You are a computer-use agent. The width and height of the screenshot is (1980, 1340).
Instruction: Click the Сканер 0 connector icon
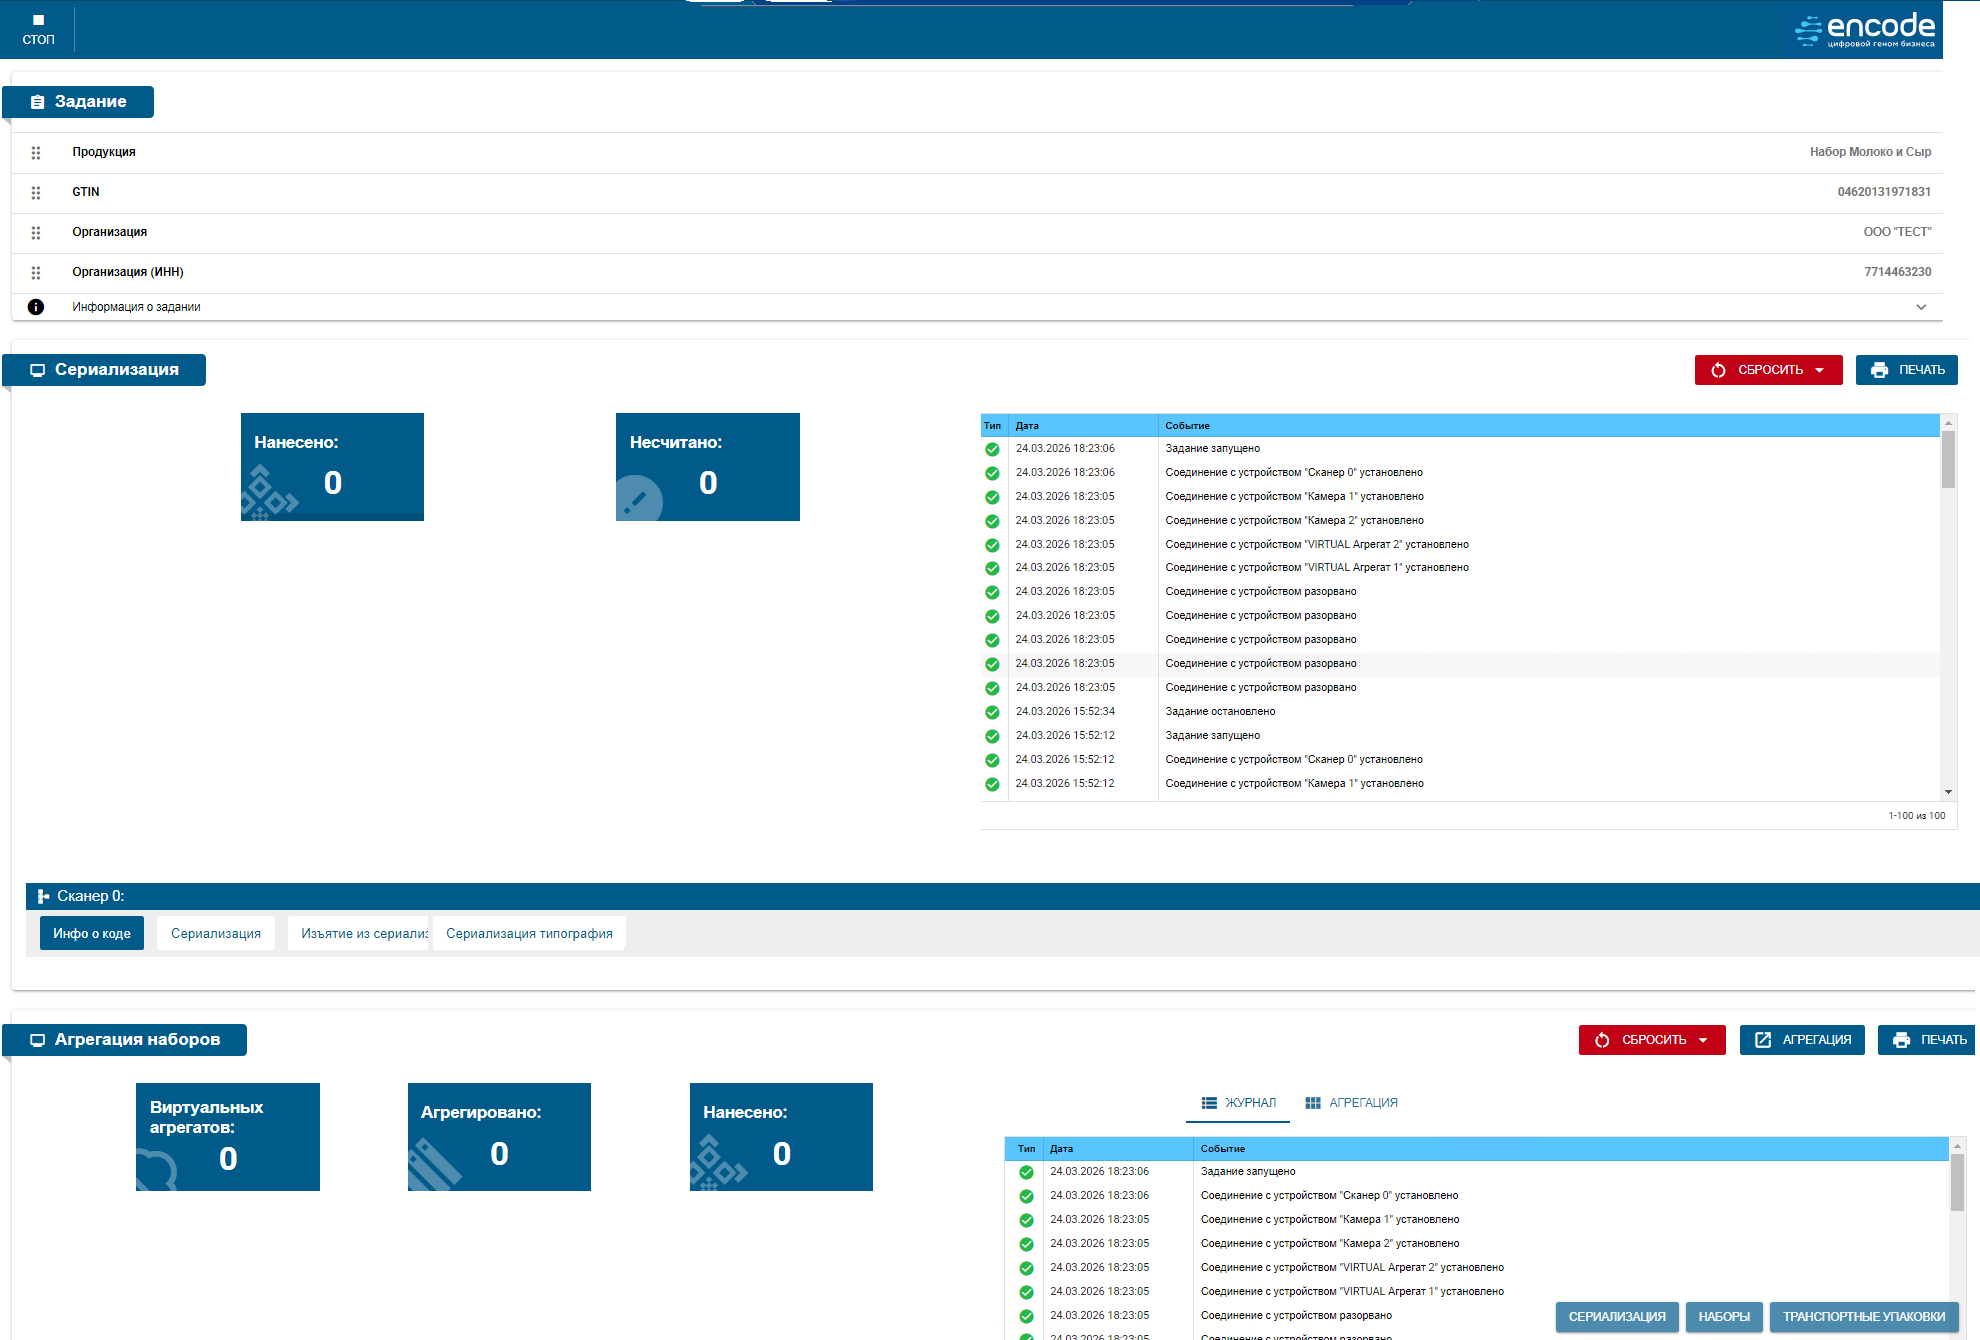43,896
